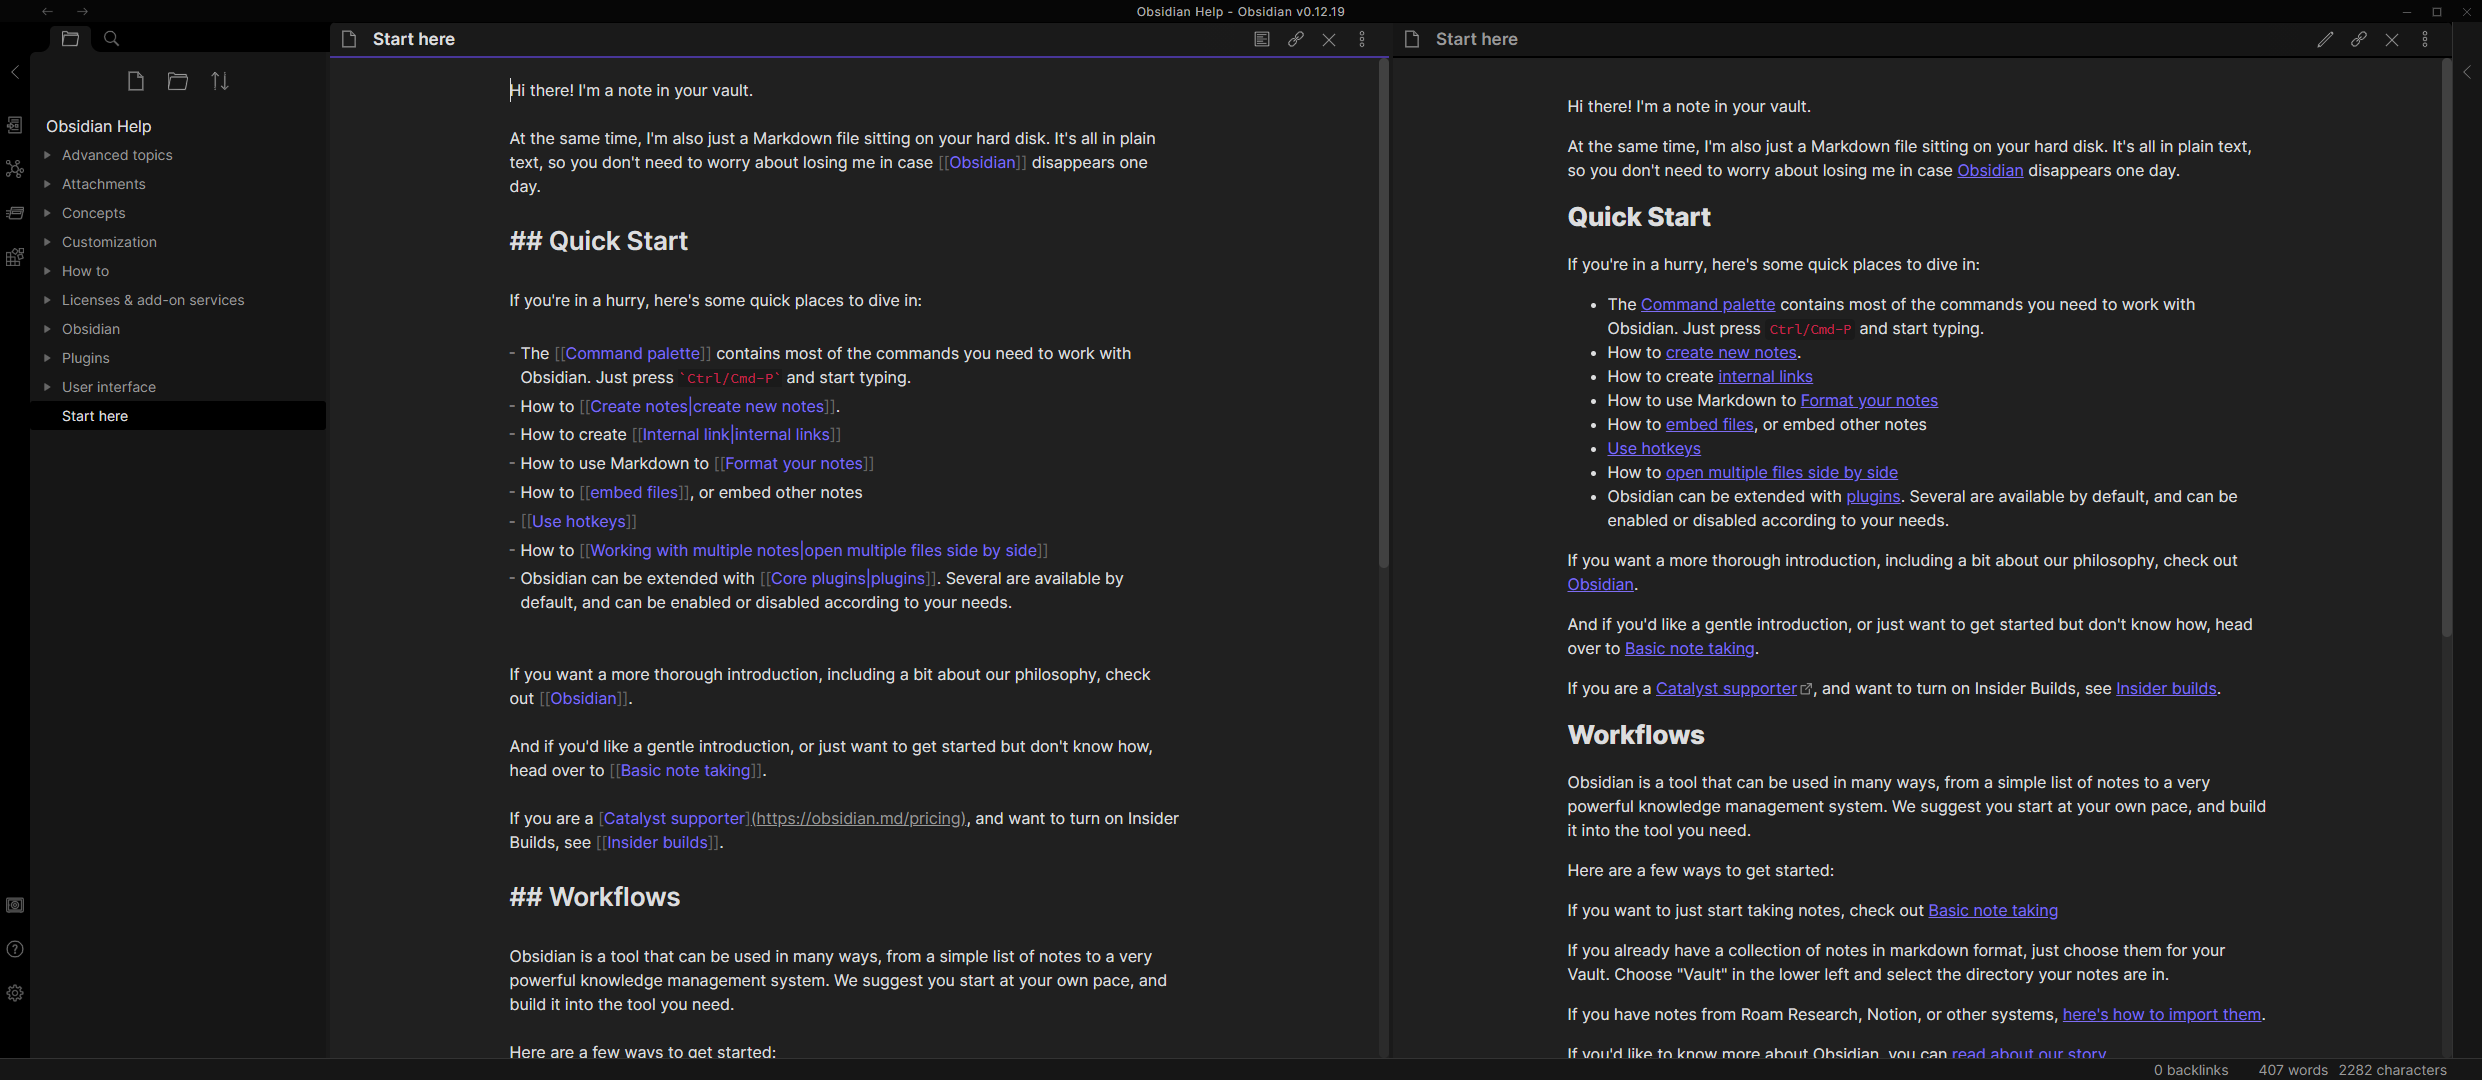Click [[Command palette]] link in editor
This screenshot has height=1080, width=2482.
pos(633,353)
